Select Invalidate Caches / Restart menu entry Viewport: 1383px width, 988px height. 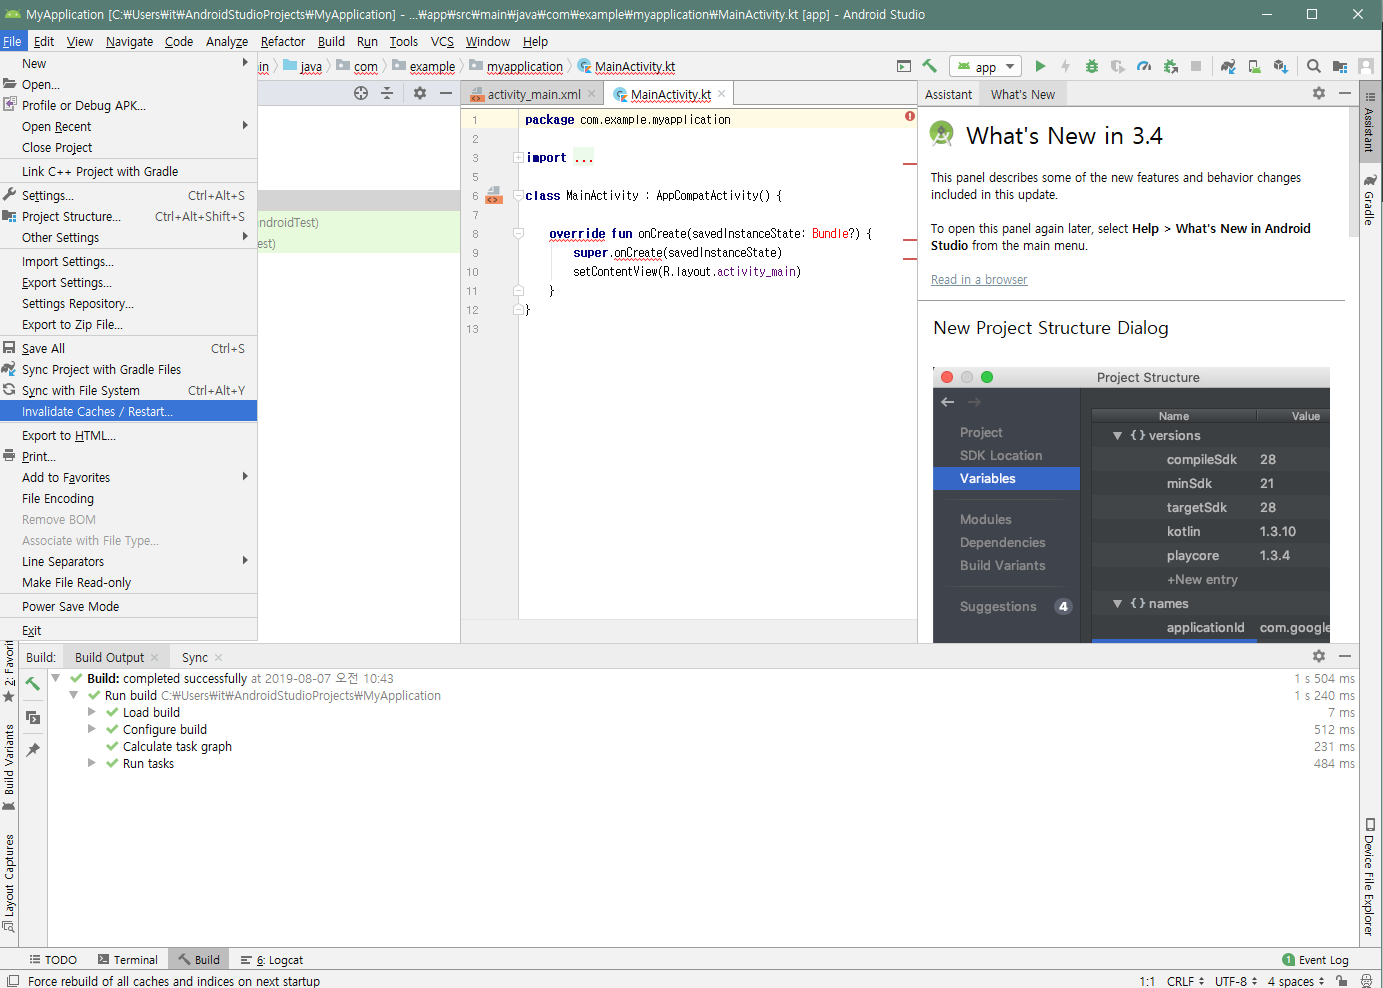pyautogui.click(x=128, y=411)
